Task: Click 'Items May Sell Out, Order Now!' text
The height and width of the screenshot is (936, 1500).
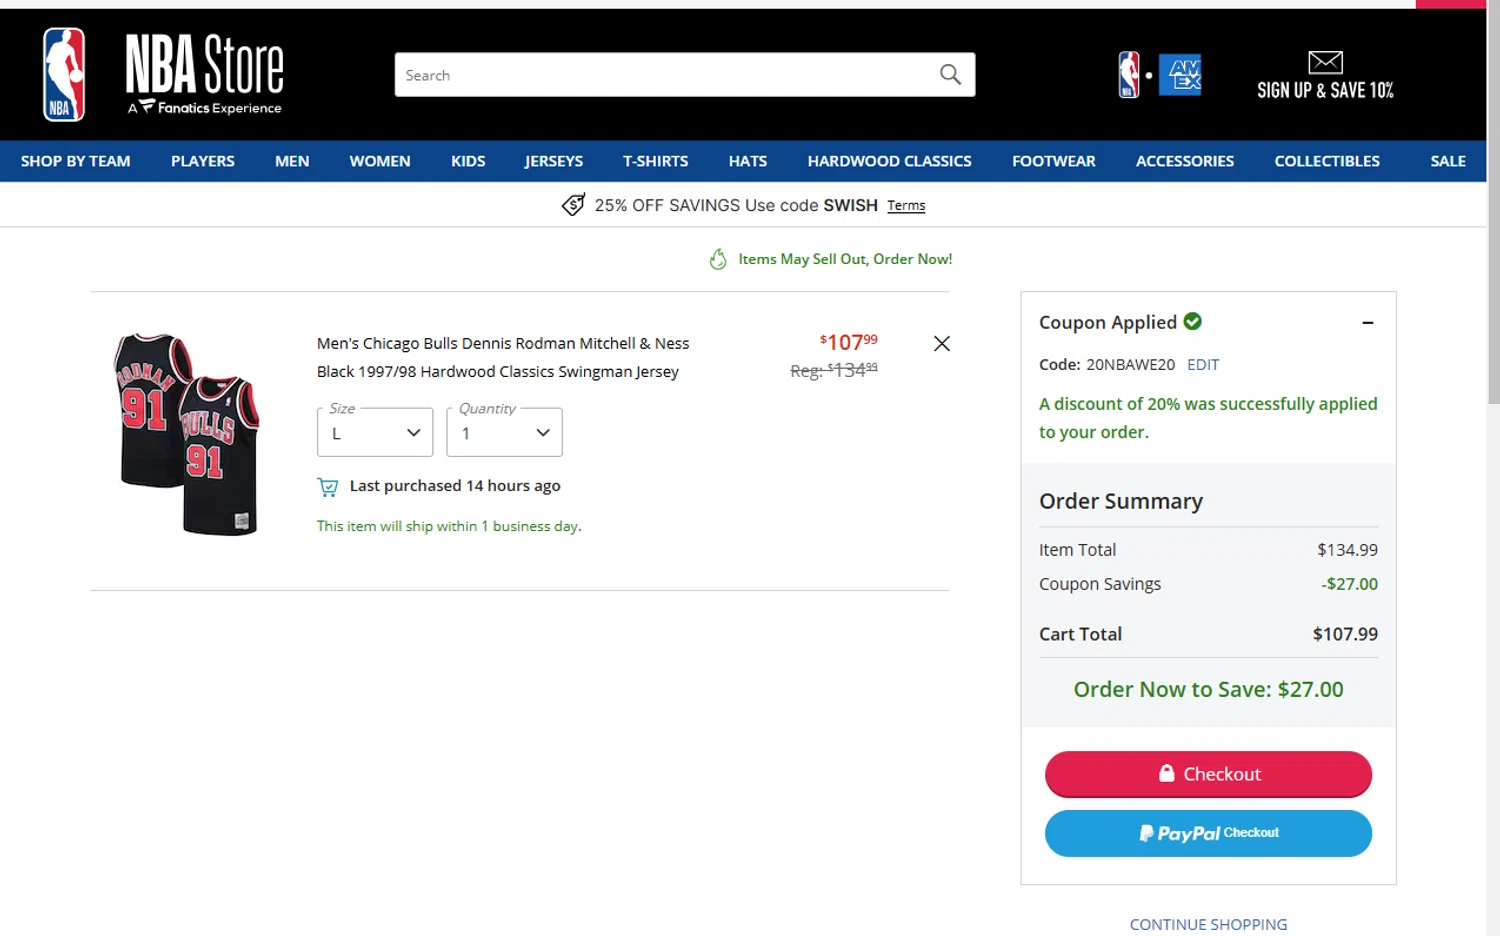Action: pyautogui.click(x=845, y=259)
